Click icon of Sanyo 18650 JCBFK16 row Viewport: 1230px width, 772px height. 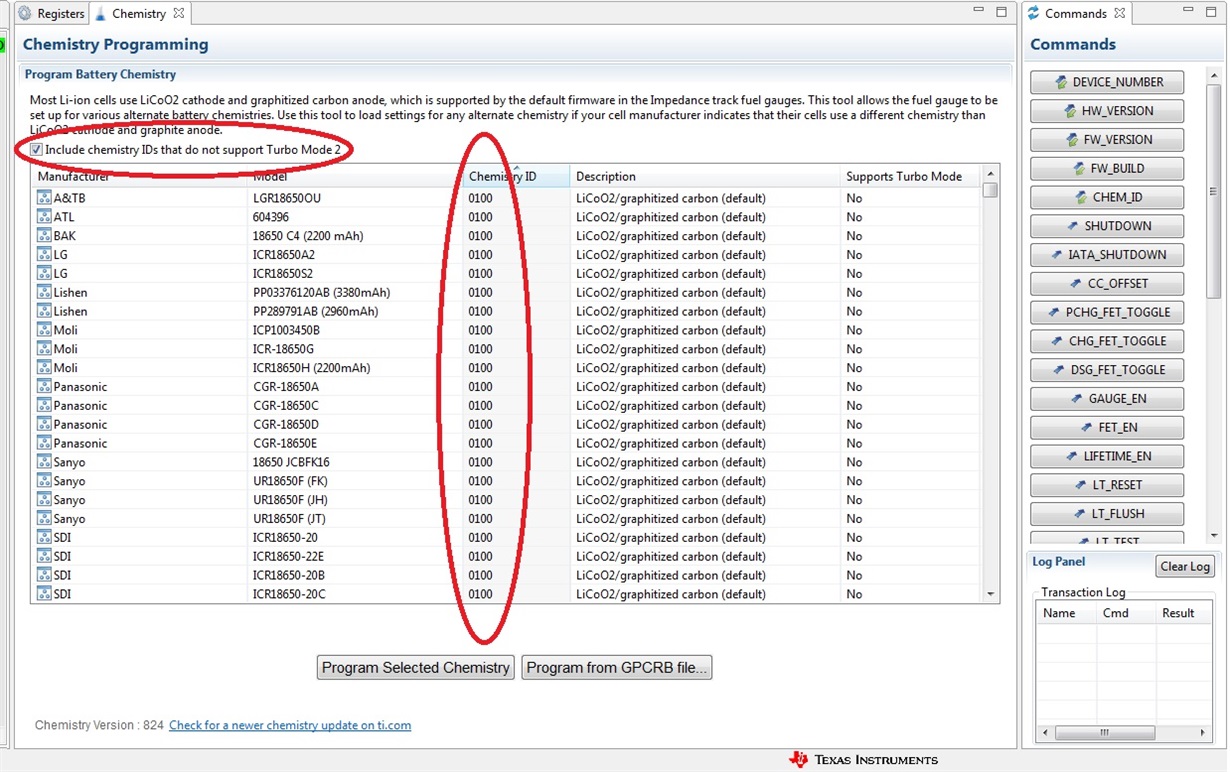click(x=44, y=462)
